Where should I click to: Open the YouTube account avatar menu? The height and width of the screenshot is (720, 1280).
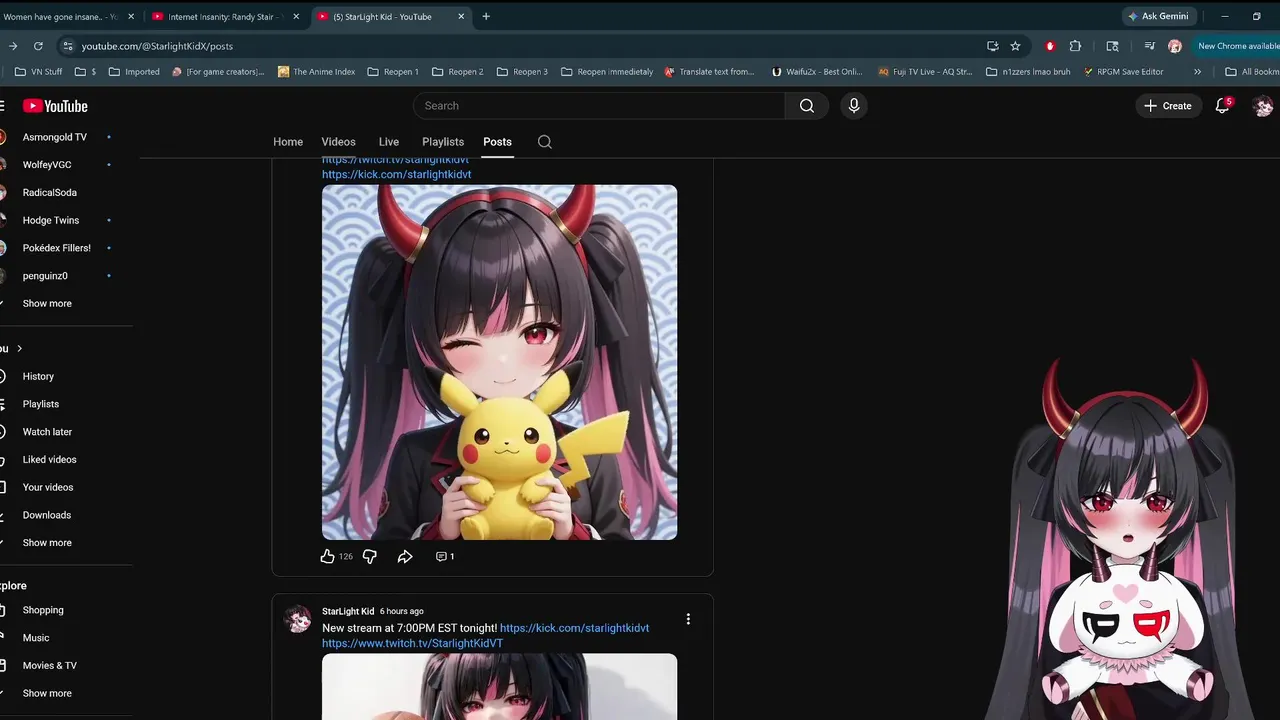point(1263,106)
